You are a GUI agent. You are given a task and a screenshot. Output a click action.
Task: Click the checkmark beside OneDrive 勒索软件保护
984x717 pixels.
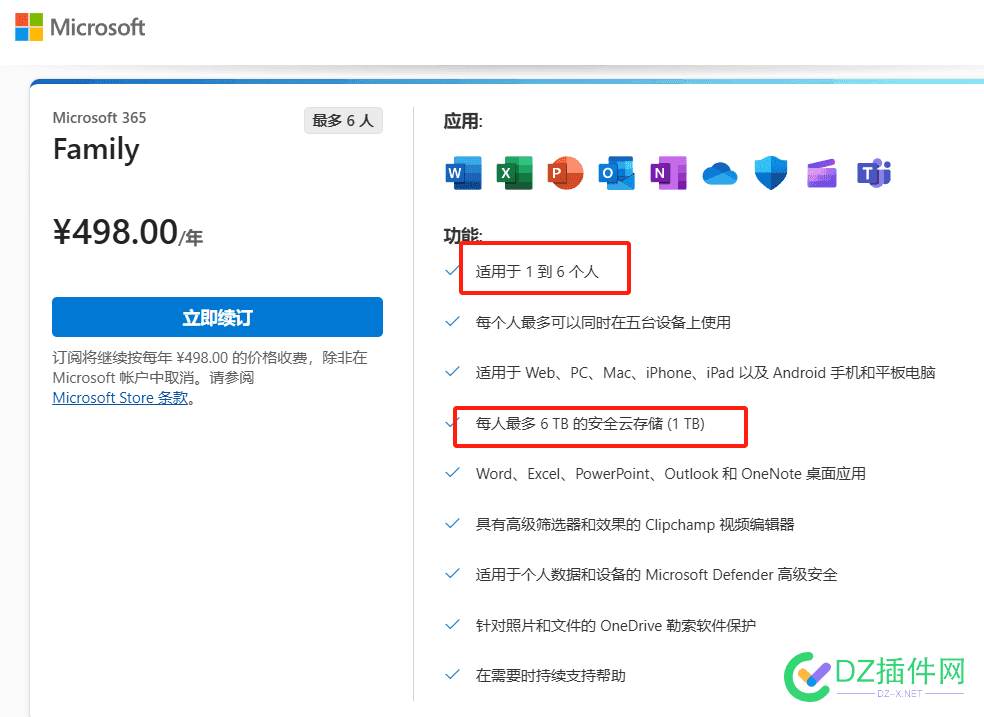[452, 625]
